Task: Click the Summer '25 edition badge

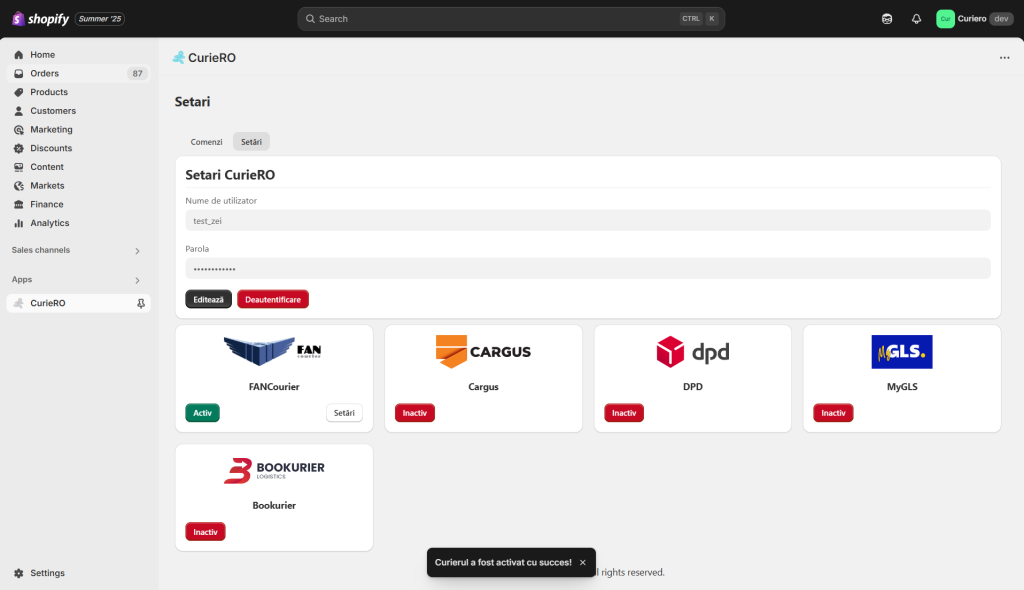Action: [x=100, y=19]
